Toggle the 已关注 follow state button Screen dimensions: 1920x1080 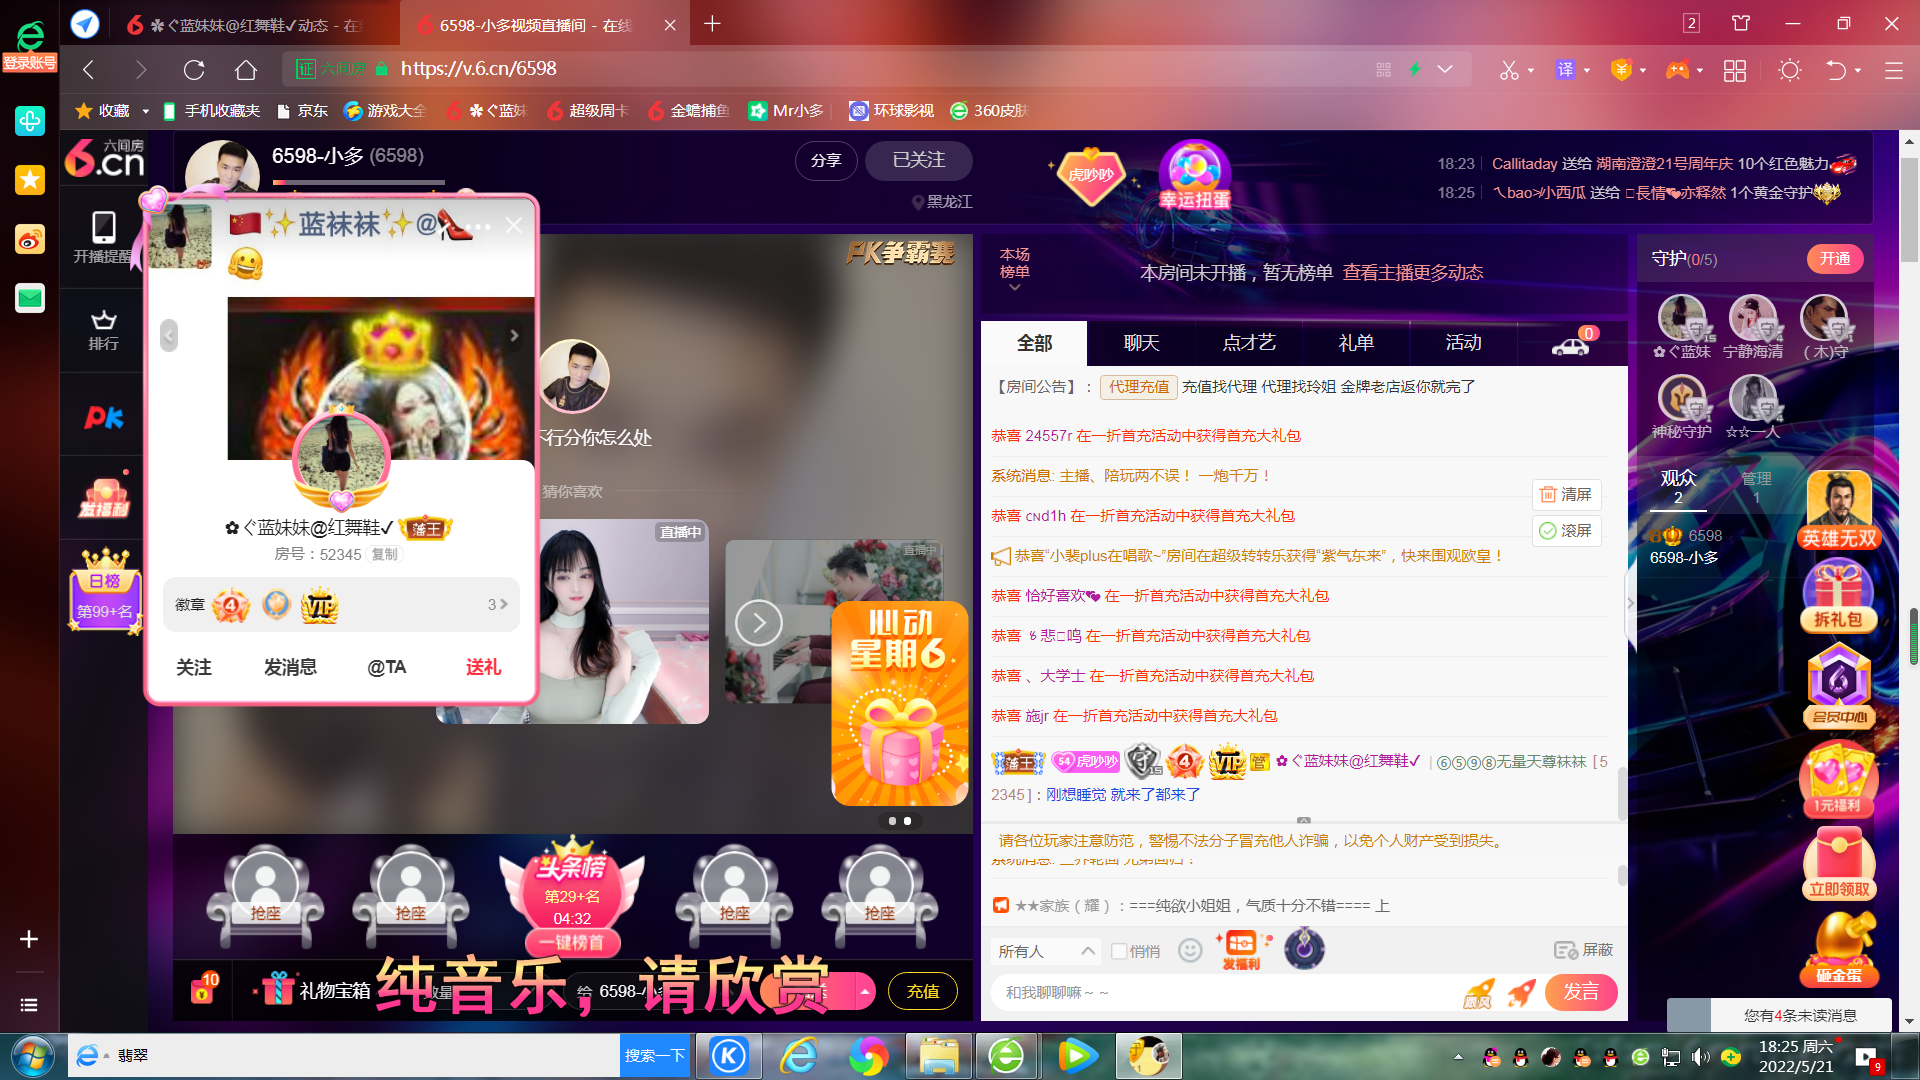tap(918, 160)
